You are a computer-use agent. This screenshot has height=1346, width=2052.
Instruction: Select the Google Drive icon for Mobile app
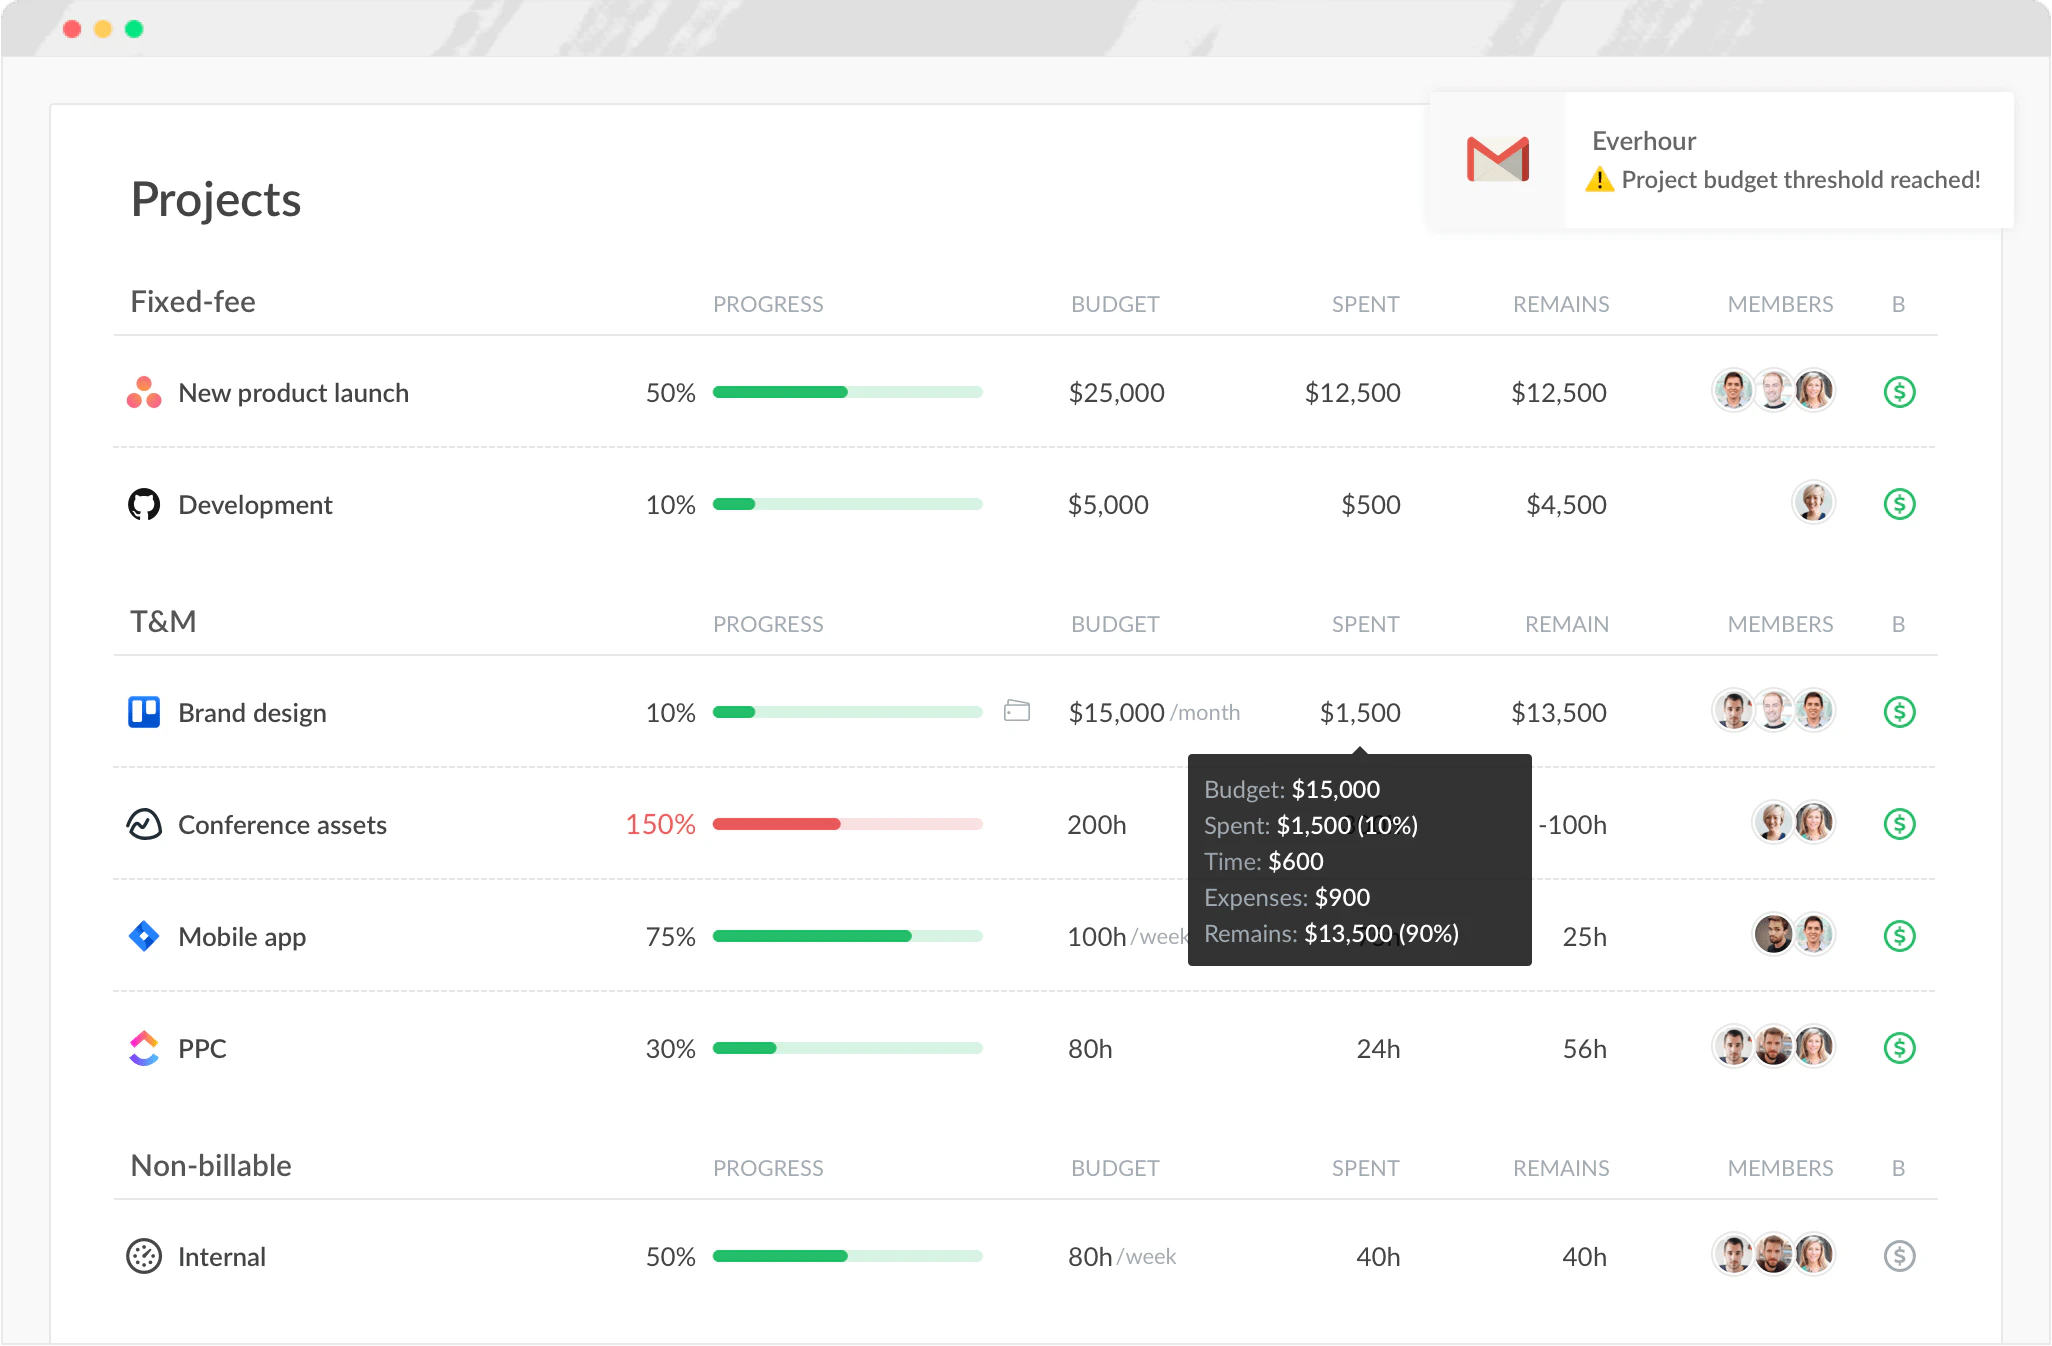pos(144,936)
